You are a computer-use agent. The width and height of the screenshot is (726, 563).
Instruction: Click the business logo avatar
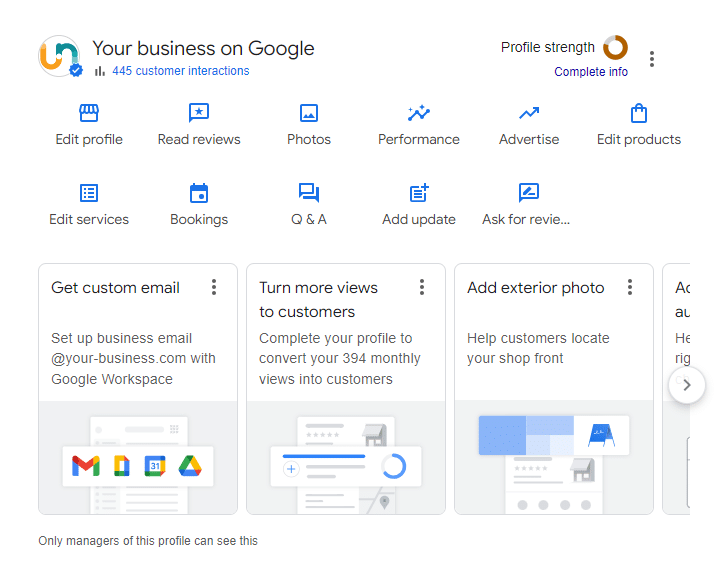[59, 56]
